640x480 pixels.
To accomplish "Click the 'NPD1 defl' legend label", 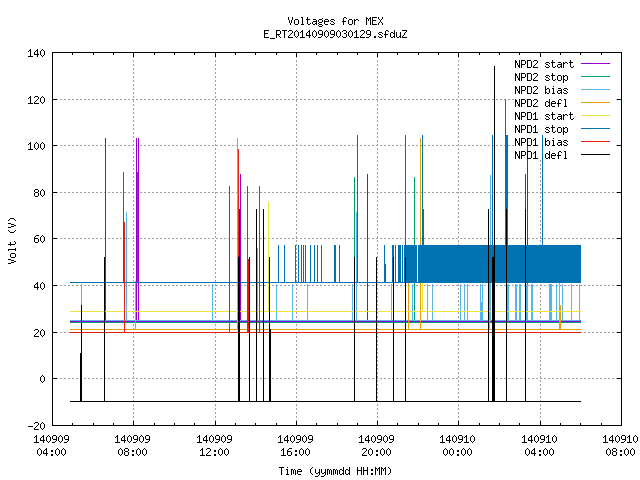I will pos(541,156).
